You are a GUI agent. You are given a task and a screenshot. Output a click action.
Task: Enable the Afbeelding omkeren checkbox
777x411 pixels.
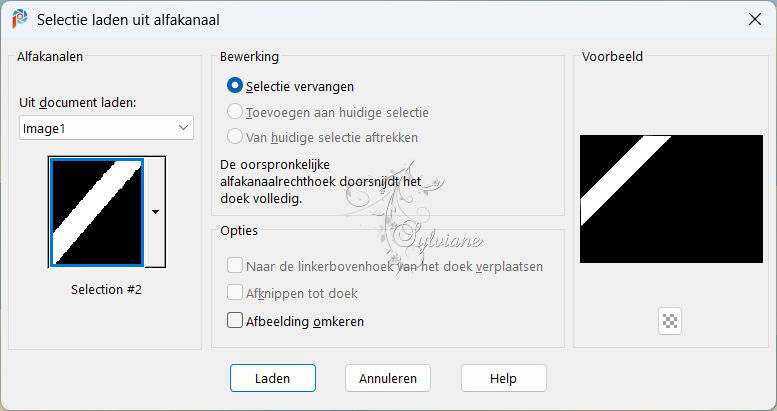(x=234, y=321)
